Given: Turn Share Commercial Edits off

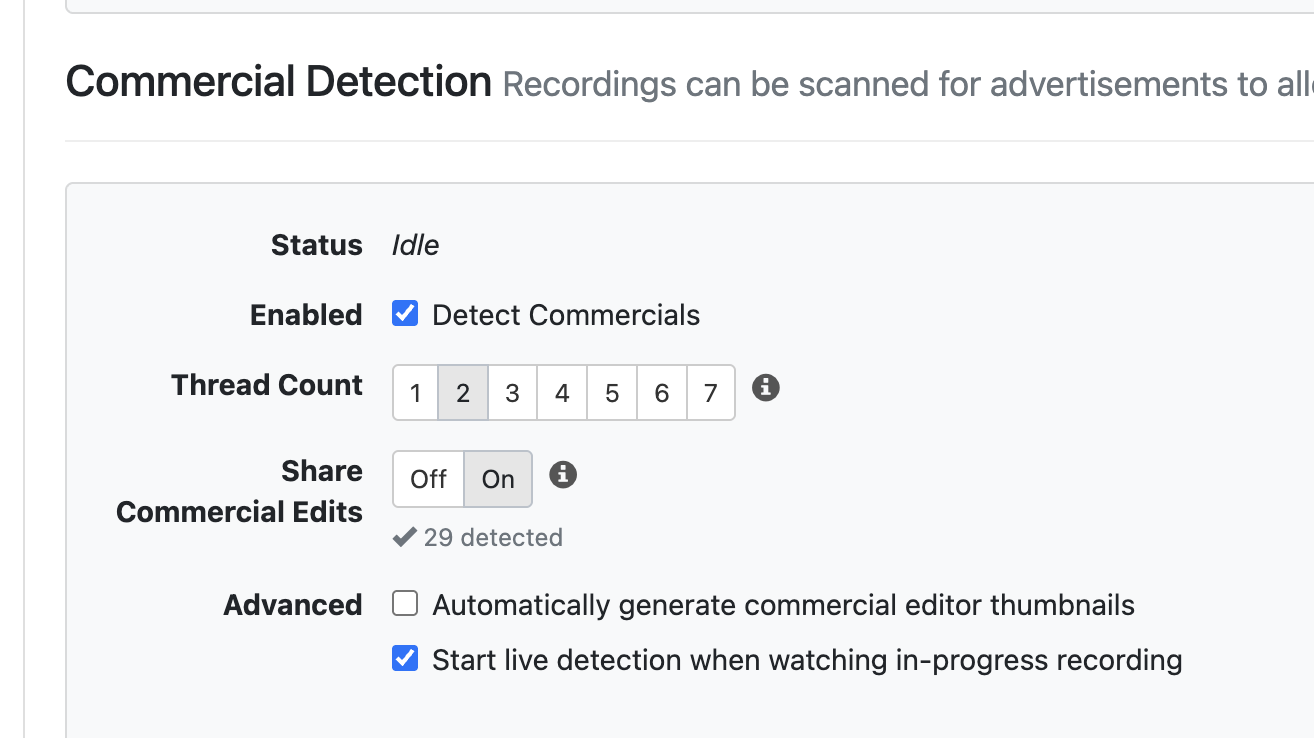Looking at the screenshot, I should coord(428,479).
